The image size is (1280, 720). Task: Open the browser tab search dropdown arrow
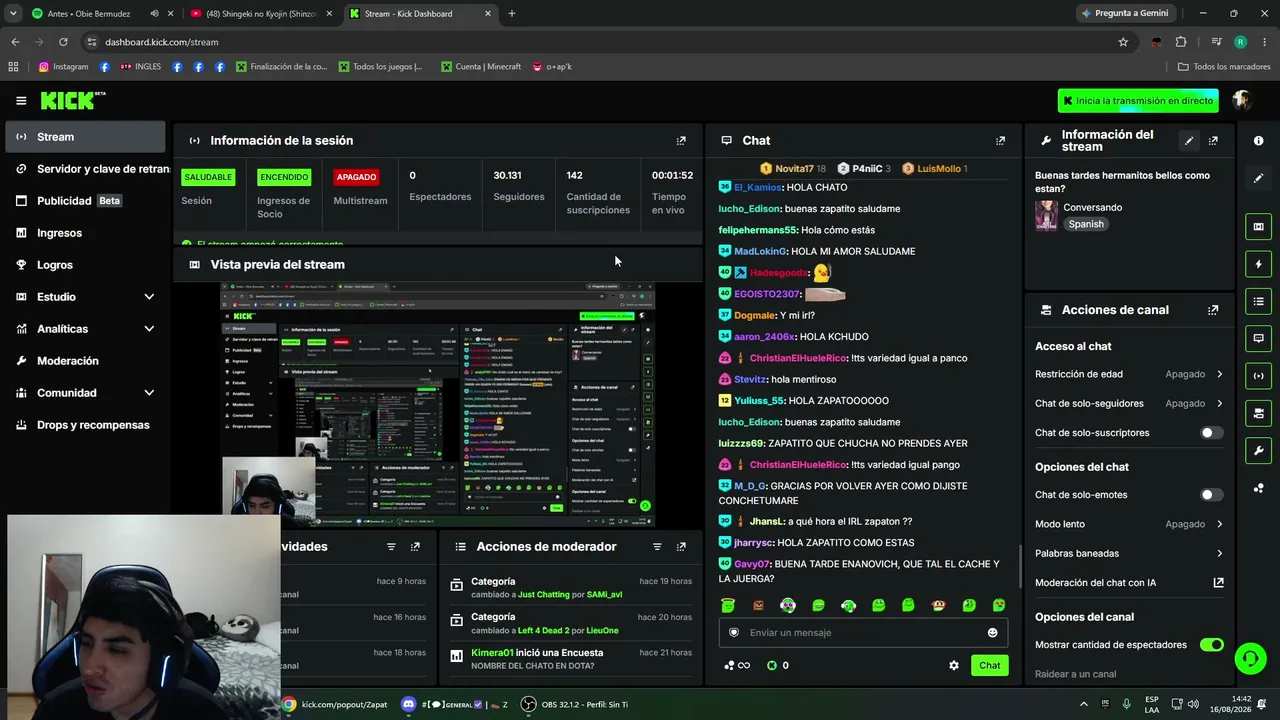(12, 13)
